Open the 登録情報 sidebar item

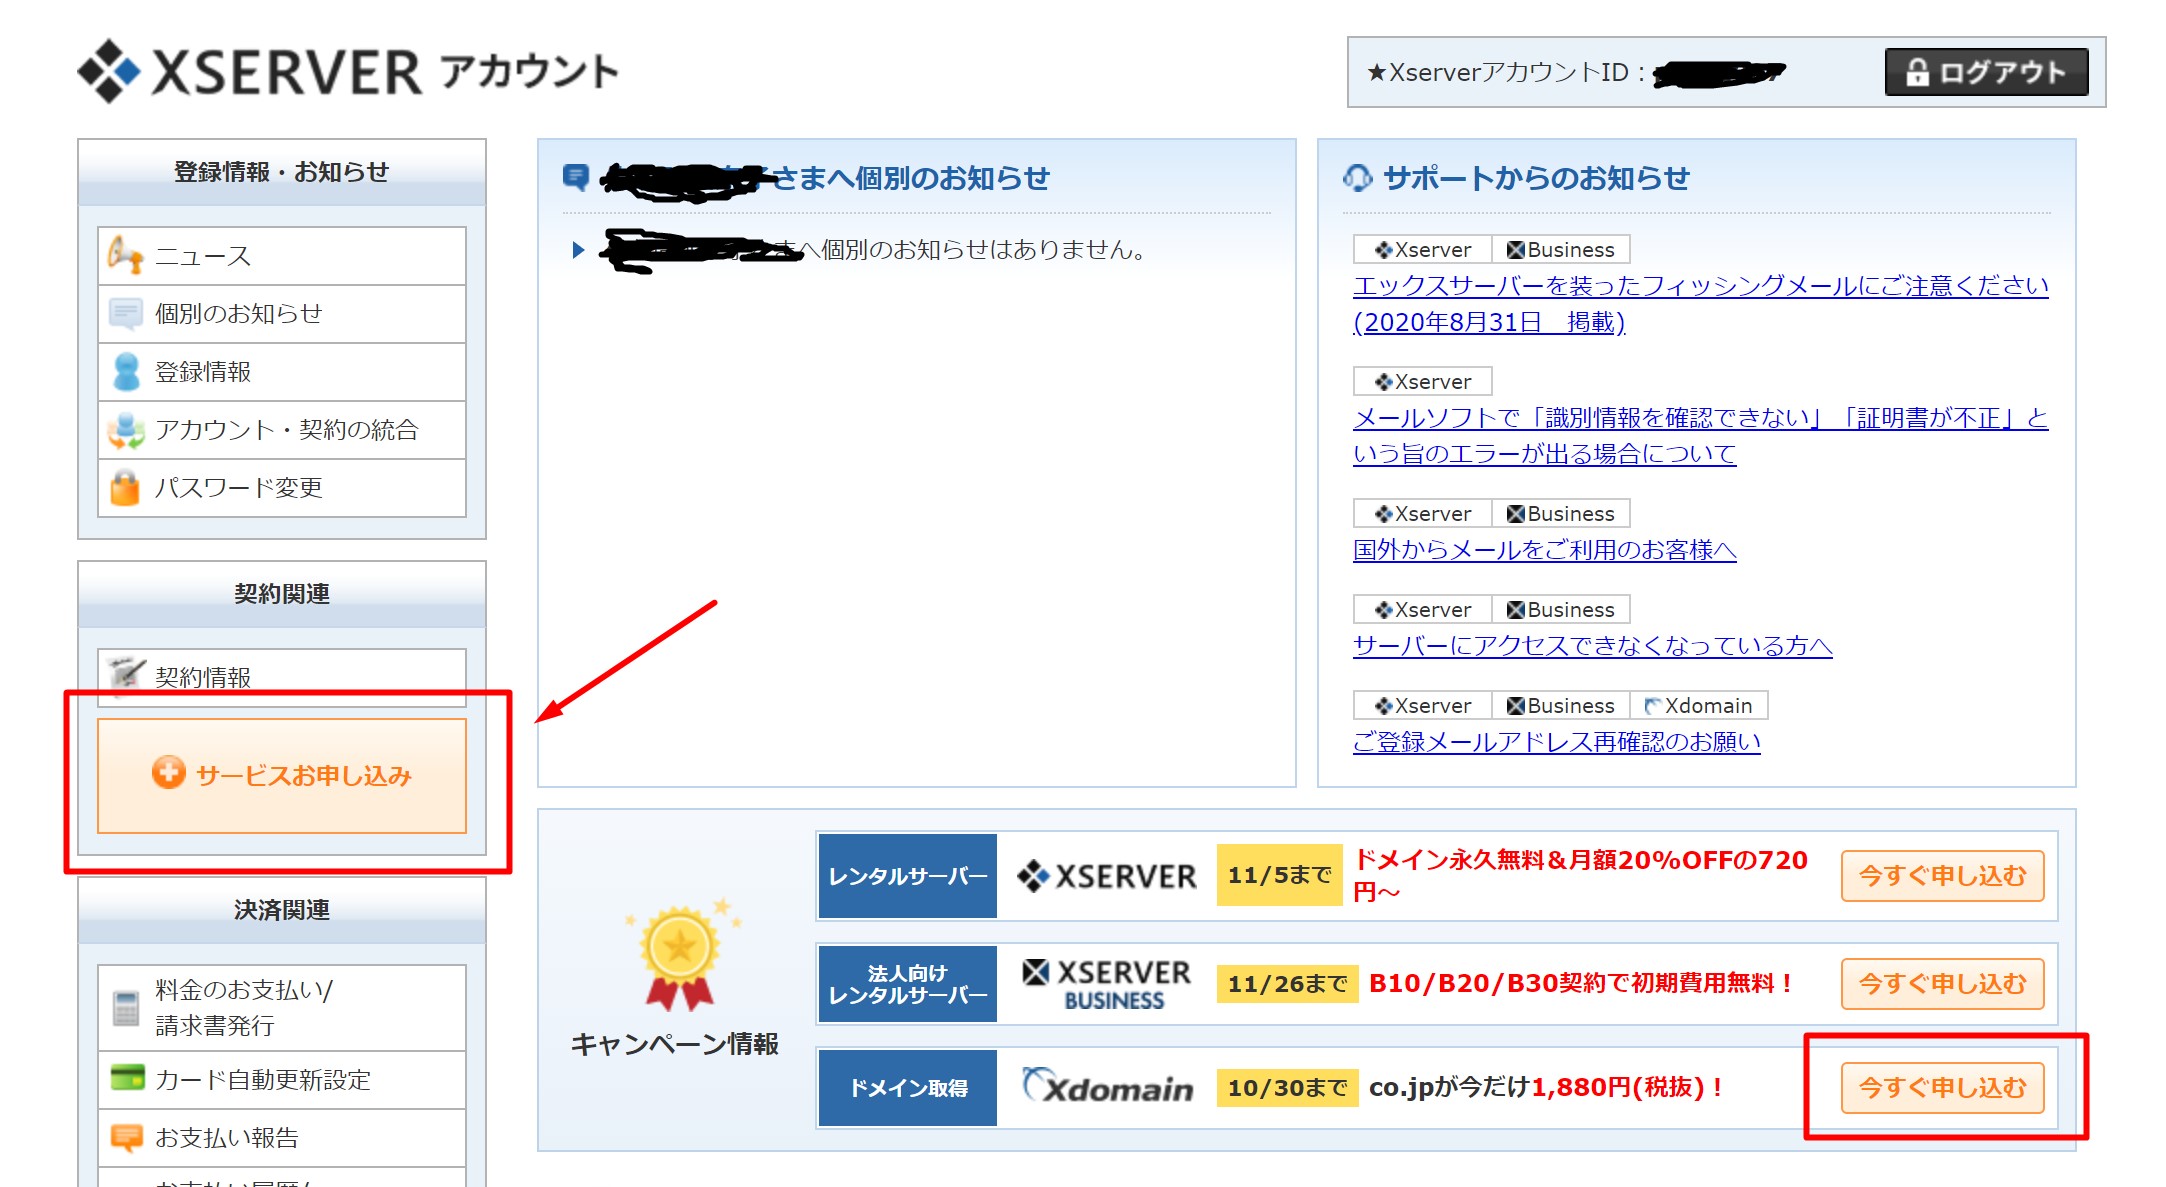[282, 372]
